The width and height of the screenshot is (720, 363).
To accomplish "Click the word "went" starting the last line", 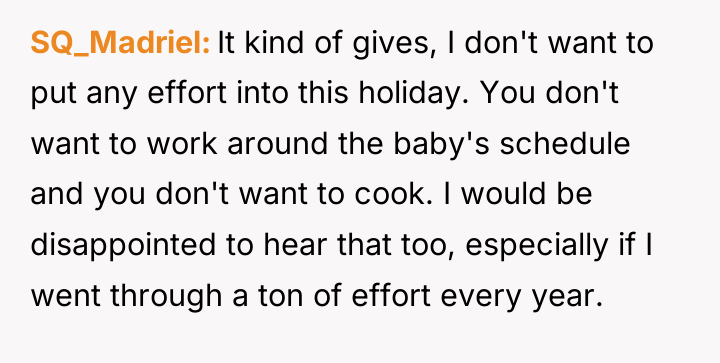I will coord(66,296).
